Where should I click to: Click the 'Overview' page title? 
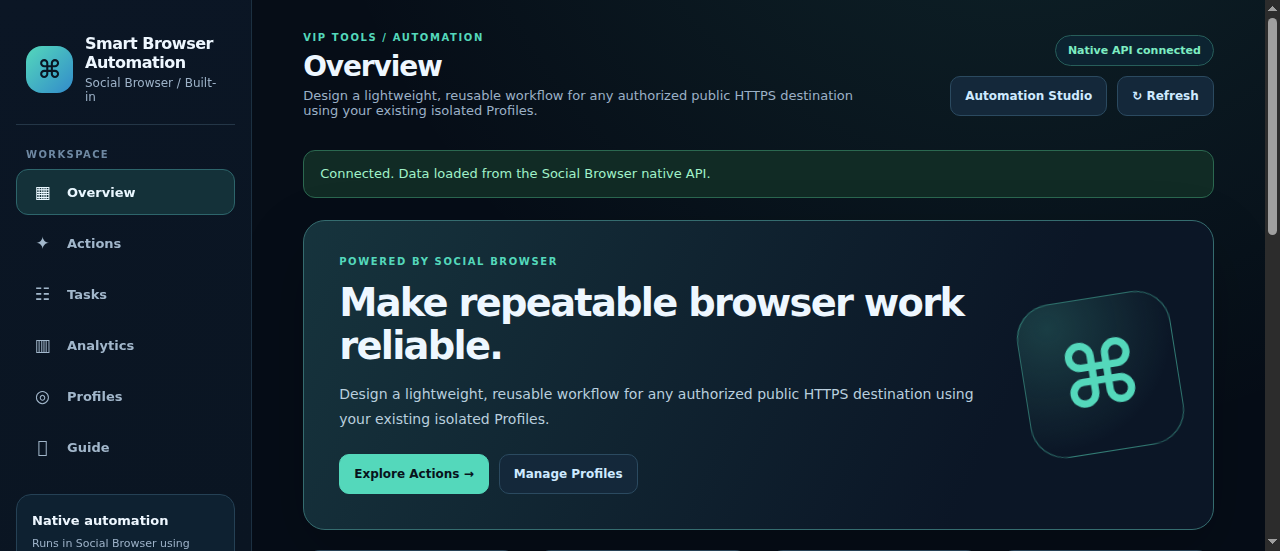pyautogui.click(x=373, y=66)
